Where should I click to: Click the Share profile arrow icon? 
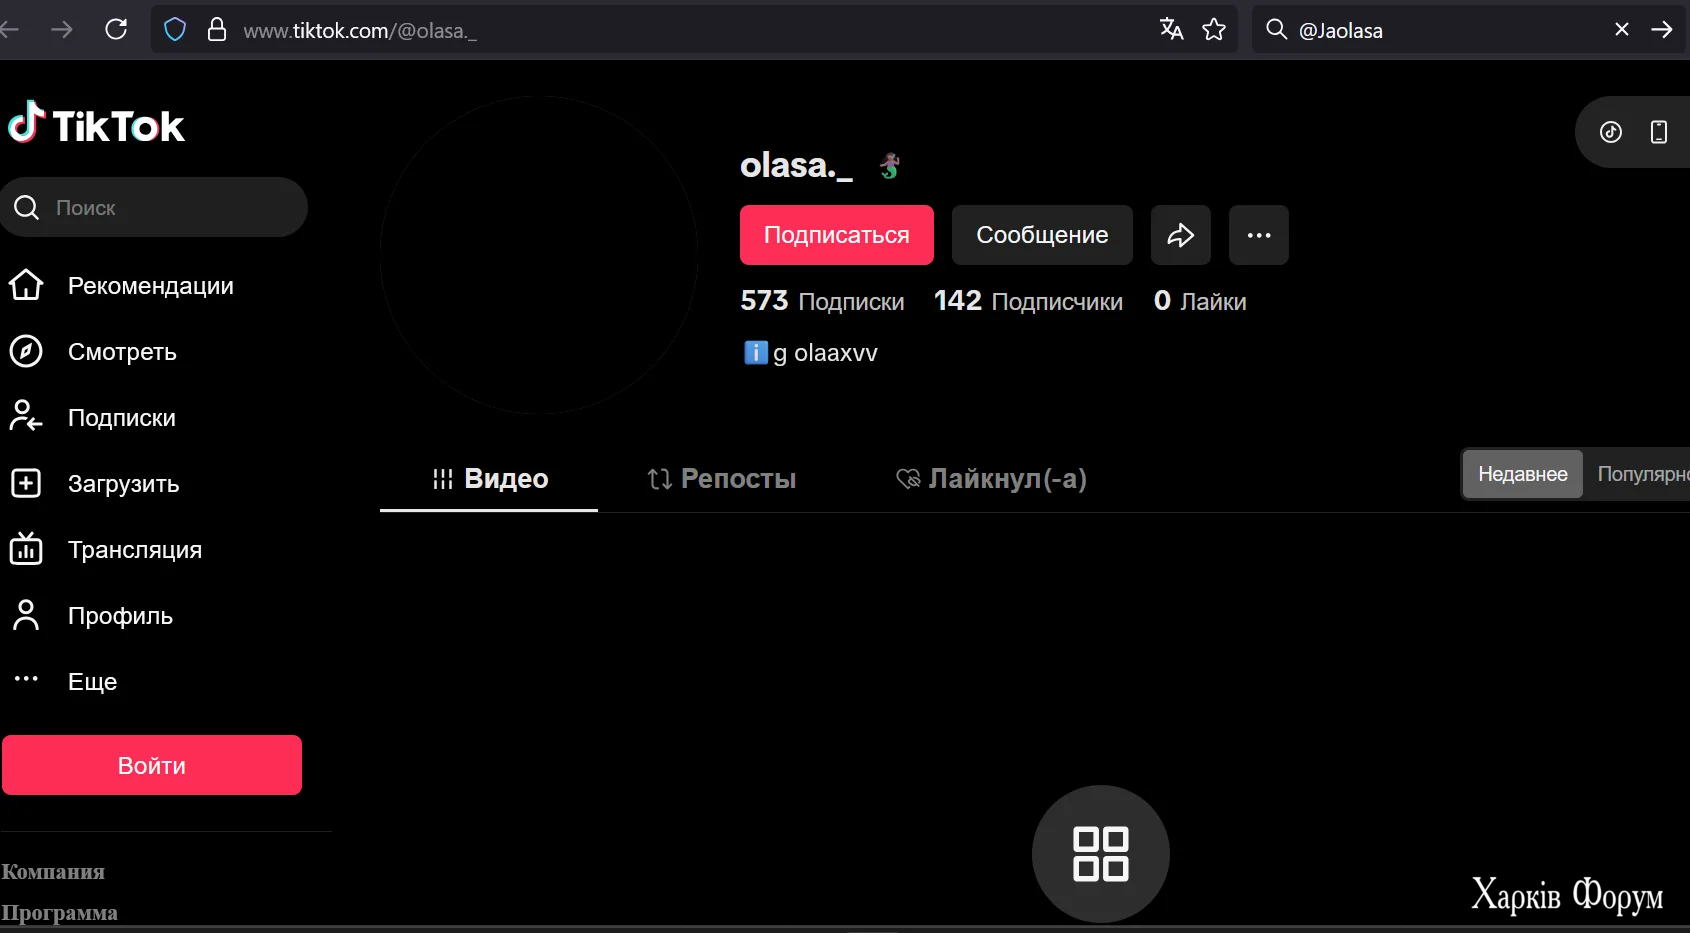pos(1181,235)
